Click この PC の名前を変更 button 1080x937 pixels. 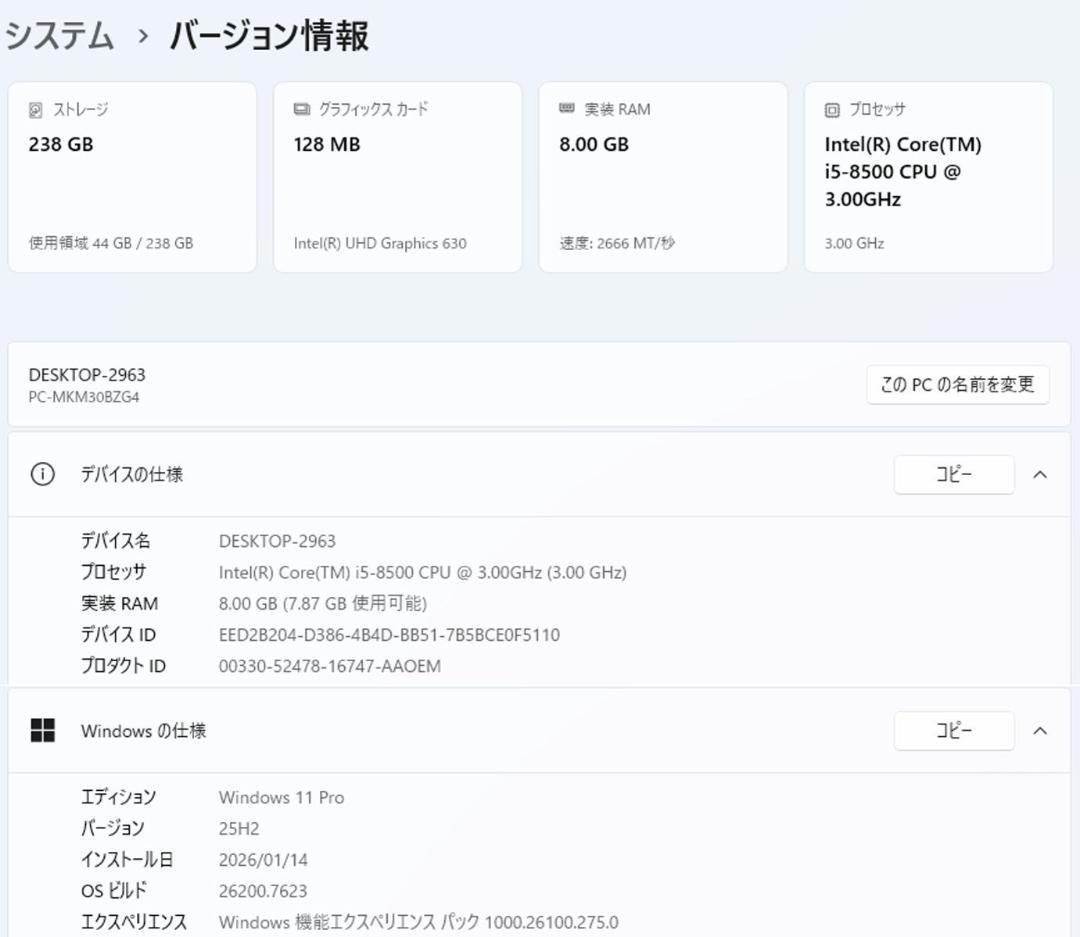[x=956, y=384]
